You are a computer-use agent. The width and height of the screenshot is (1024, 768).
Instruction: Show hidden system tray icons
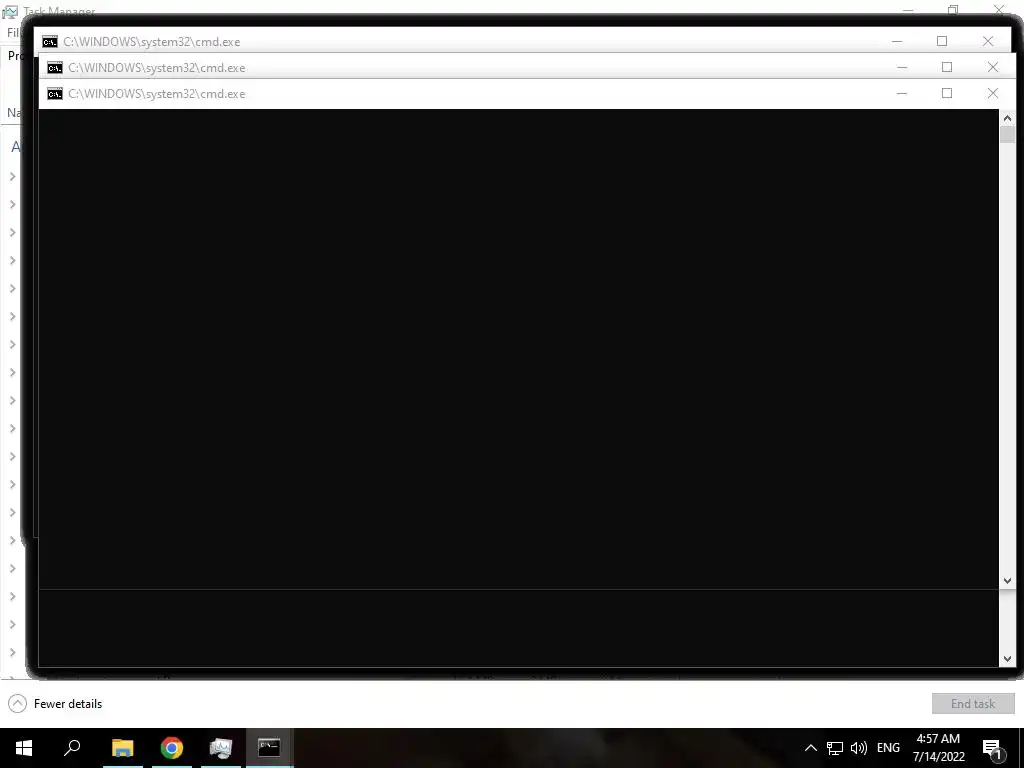(x=810, y=748)
